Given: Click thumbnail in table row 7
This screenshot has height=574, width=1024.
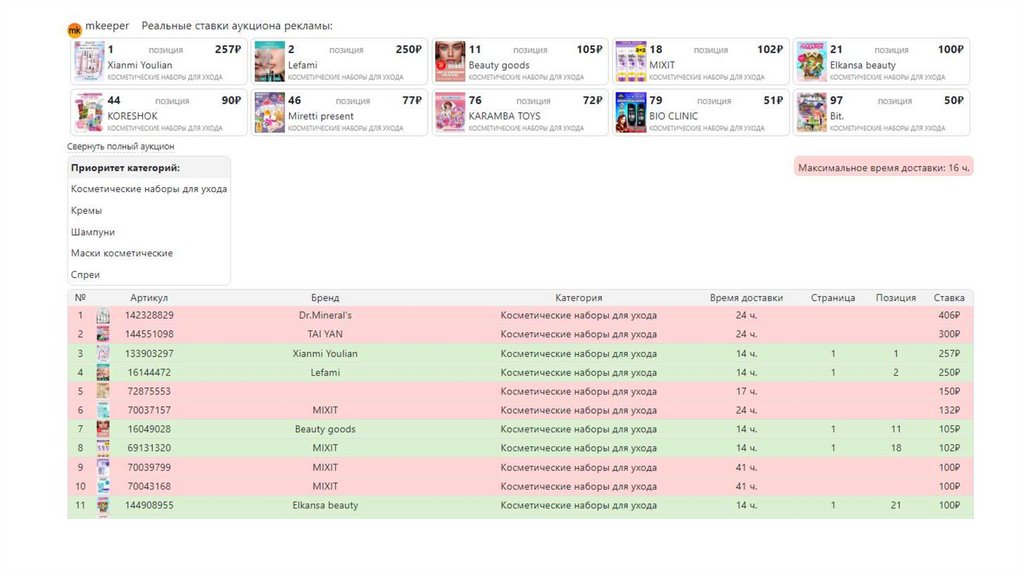Looking at the screenshot, I should coord(103,429).
